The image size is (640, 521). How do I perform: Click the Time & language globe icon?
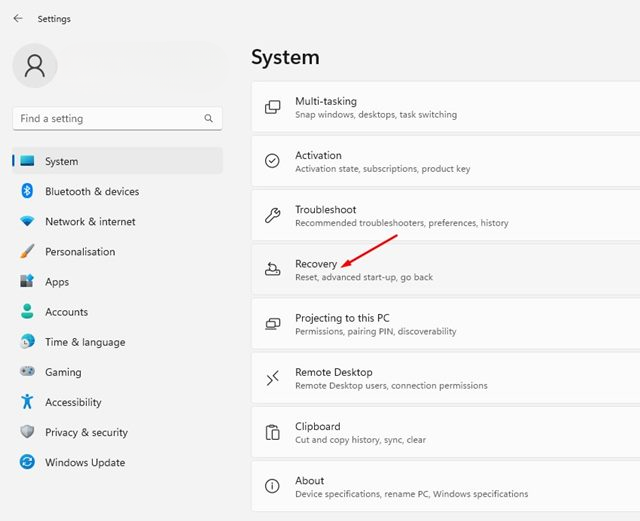coord(27,341)
